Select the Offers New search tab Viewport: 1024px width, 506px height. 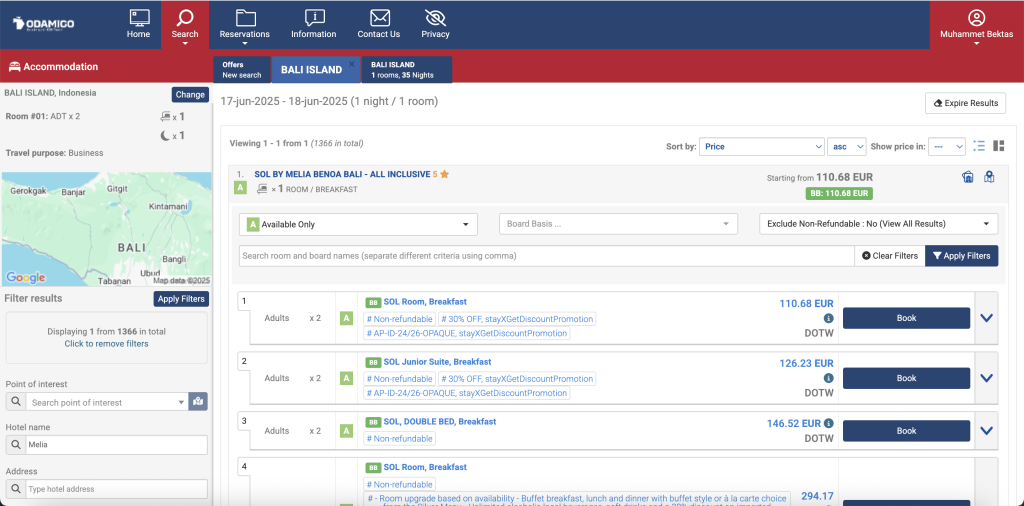[x=242, y=70]
